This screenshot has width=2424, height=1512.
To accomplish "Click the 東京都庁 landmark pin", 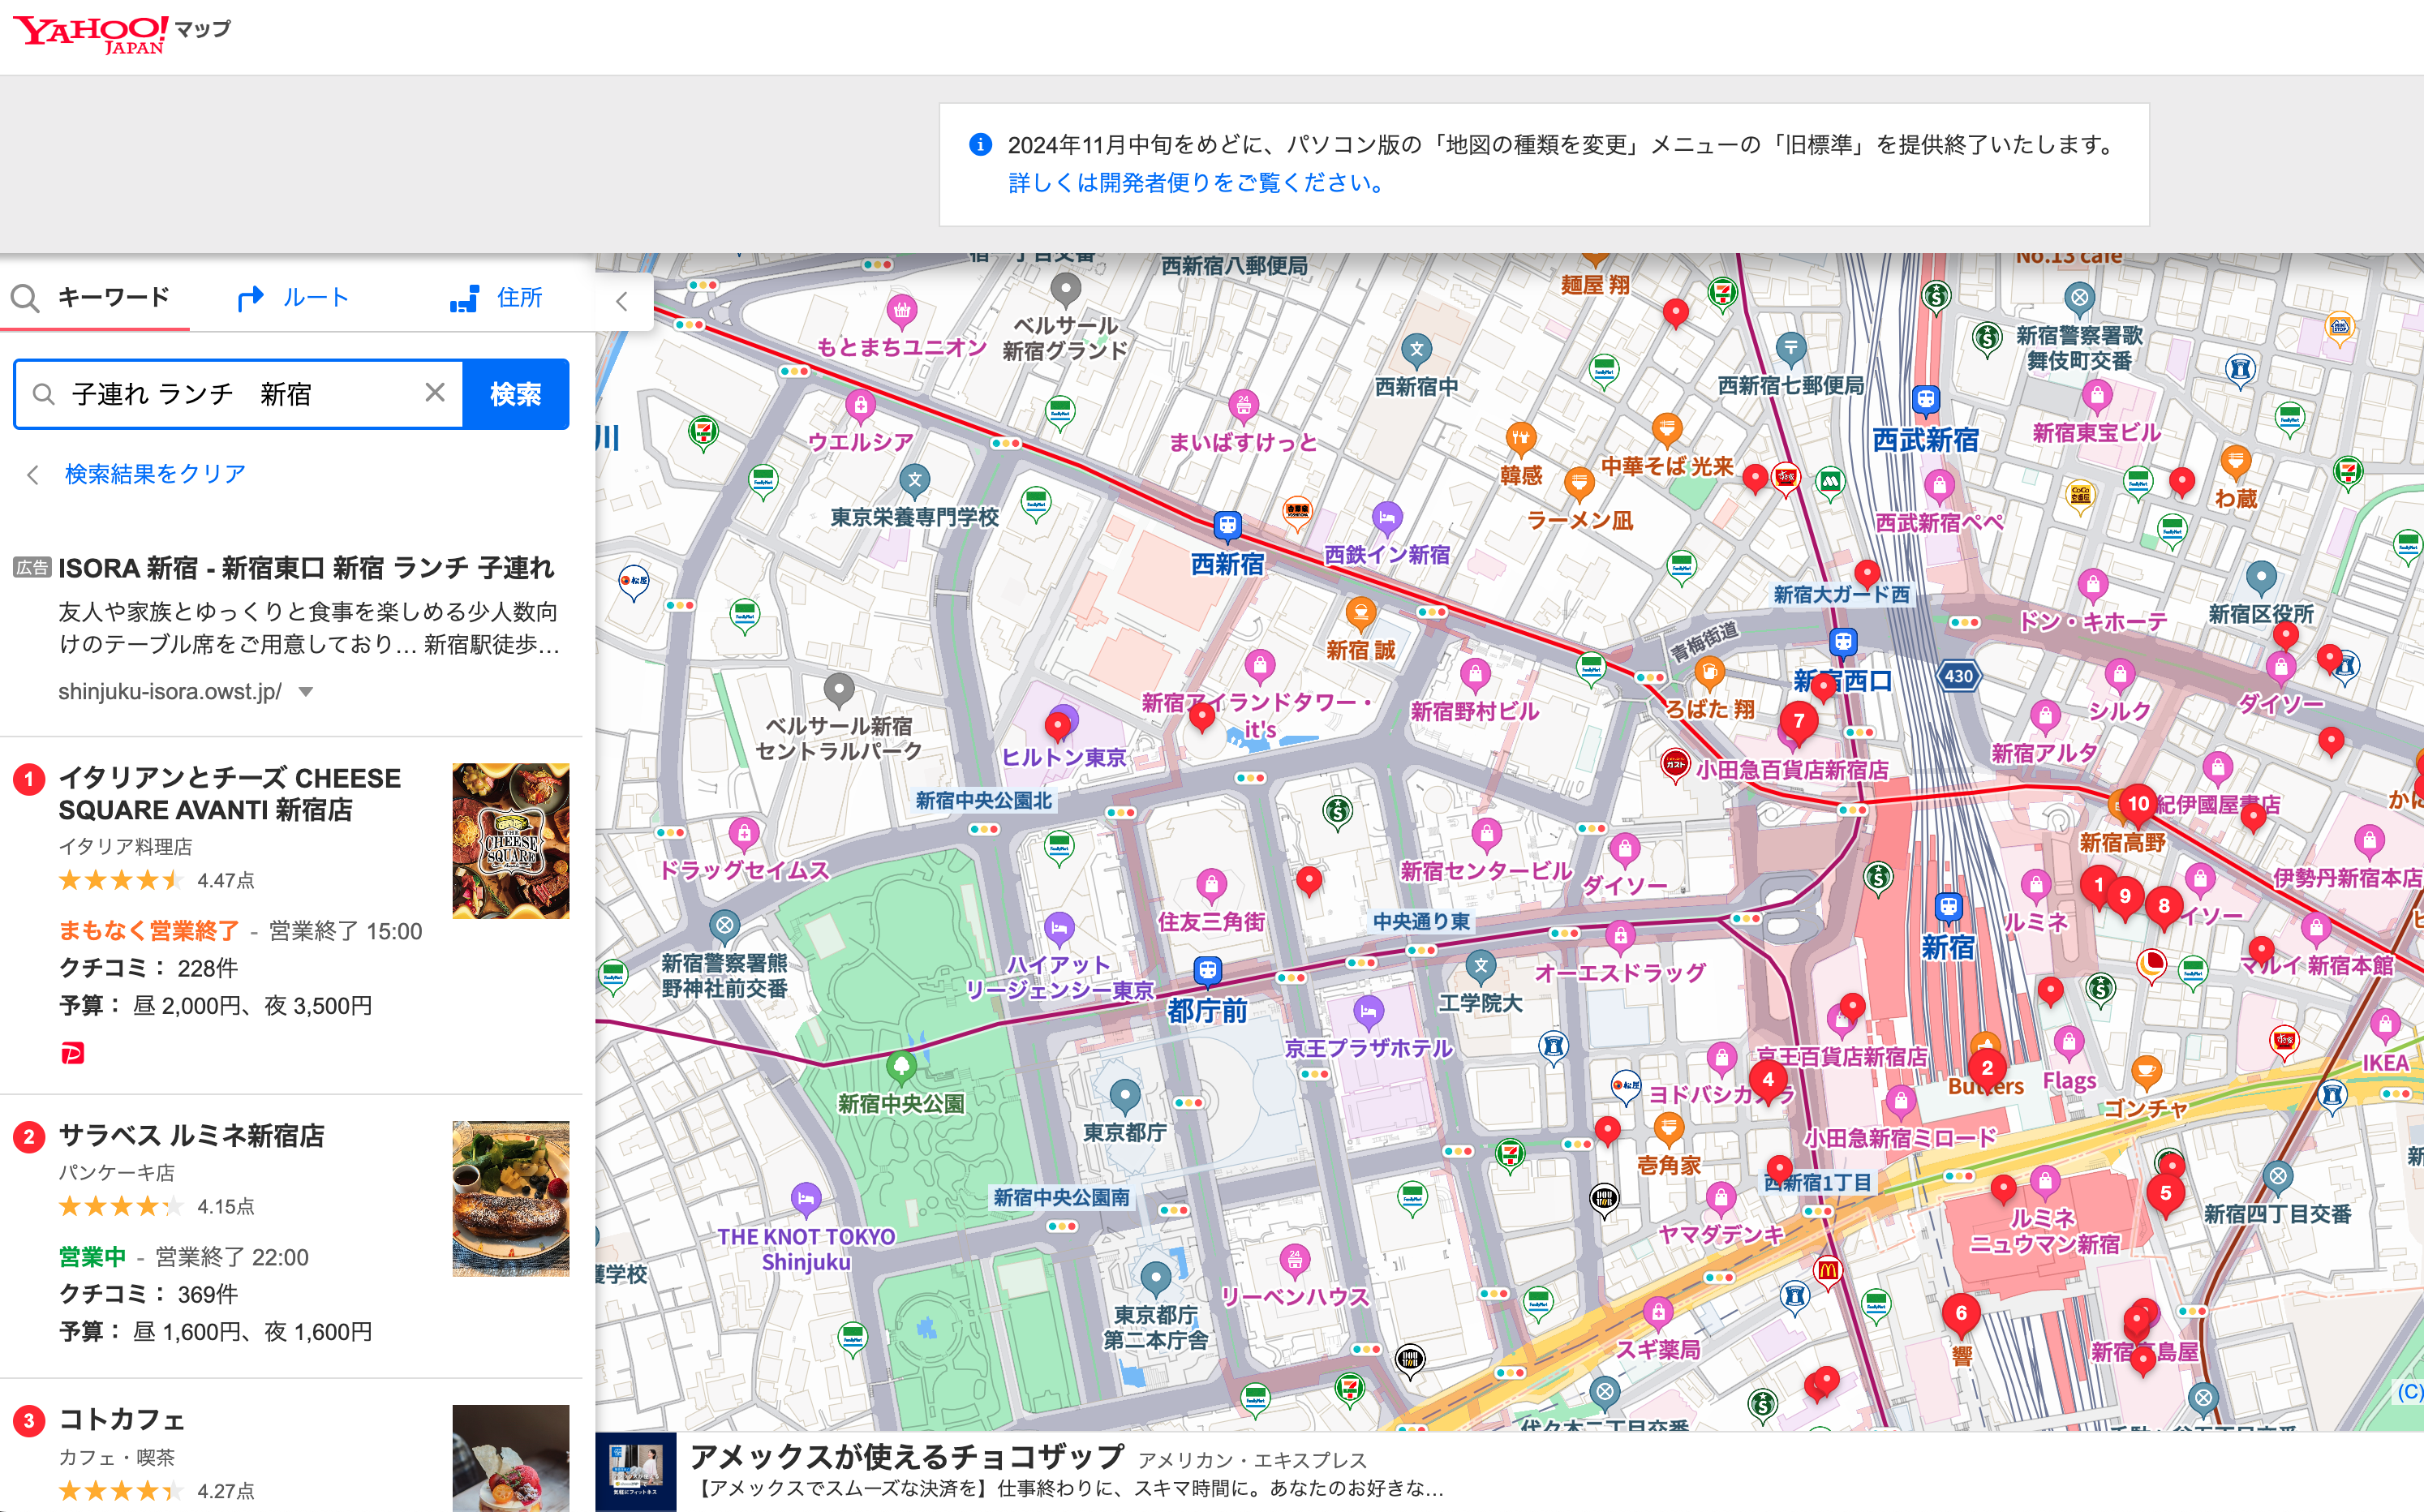I will click(x=1125, y=1096).
